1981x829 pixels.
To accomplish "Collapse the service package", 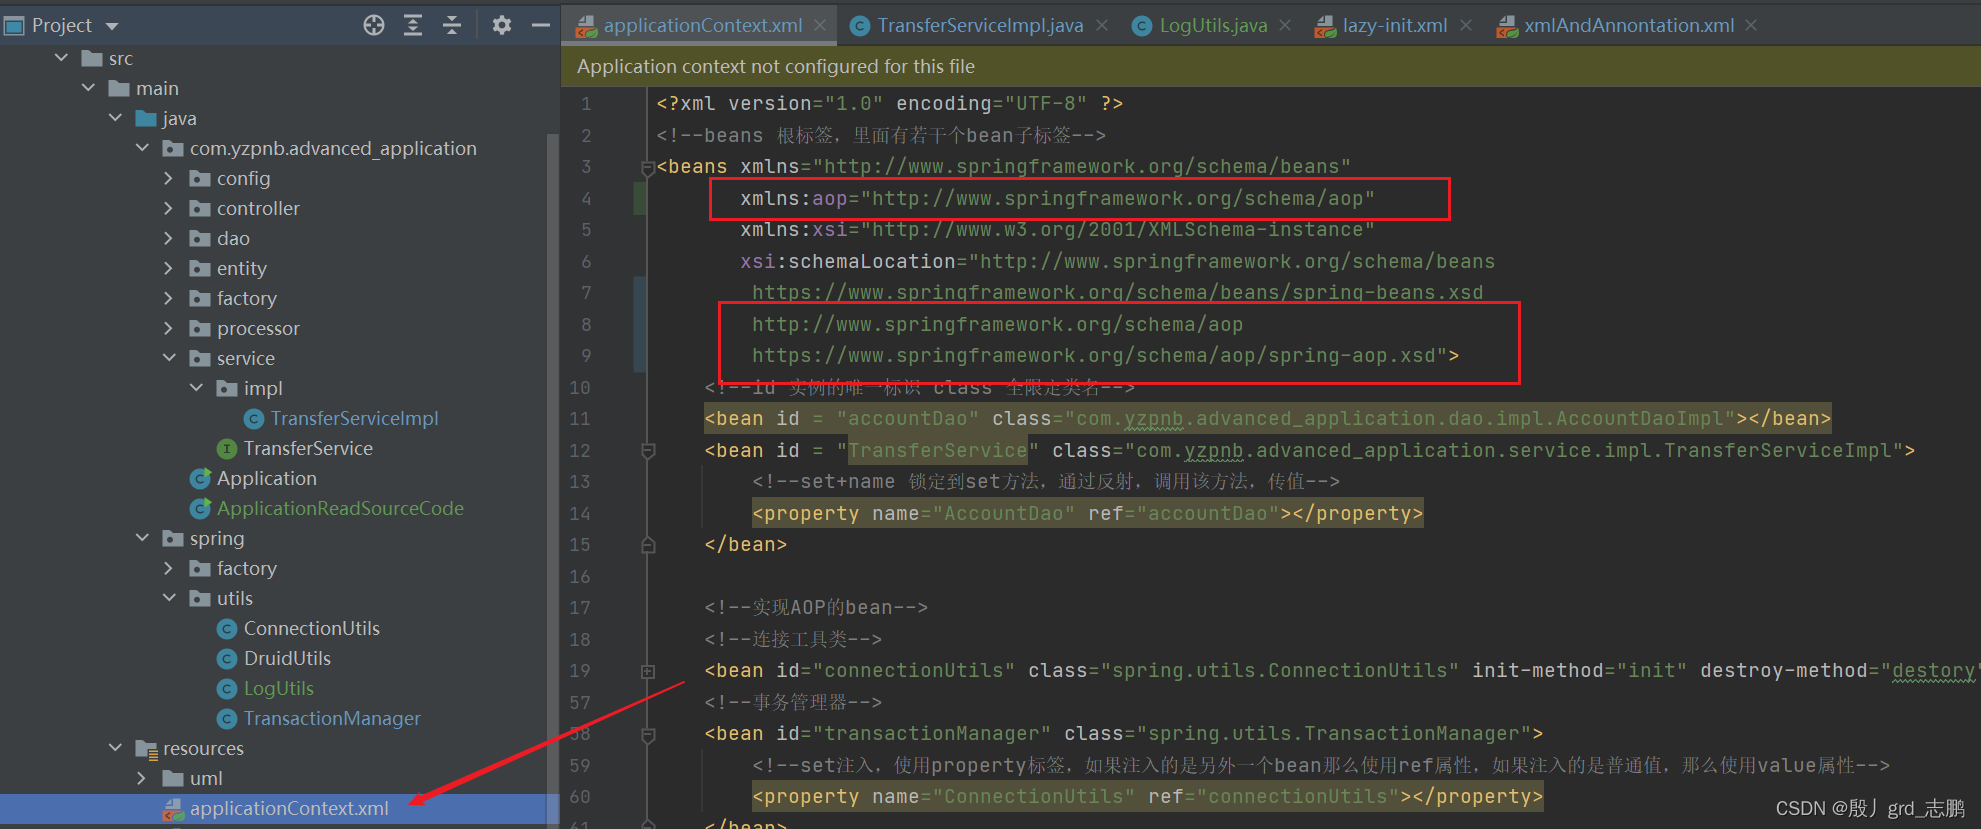I will click(169, 358).
